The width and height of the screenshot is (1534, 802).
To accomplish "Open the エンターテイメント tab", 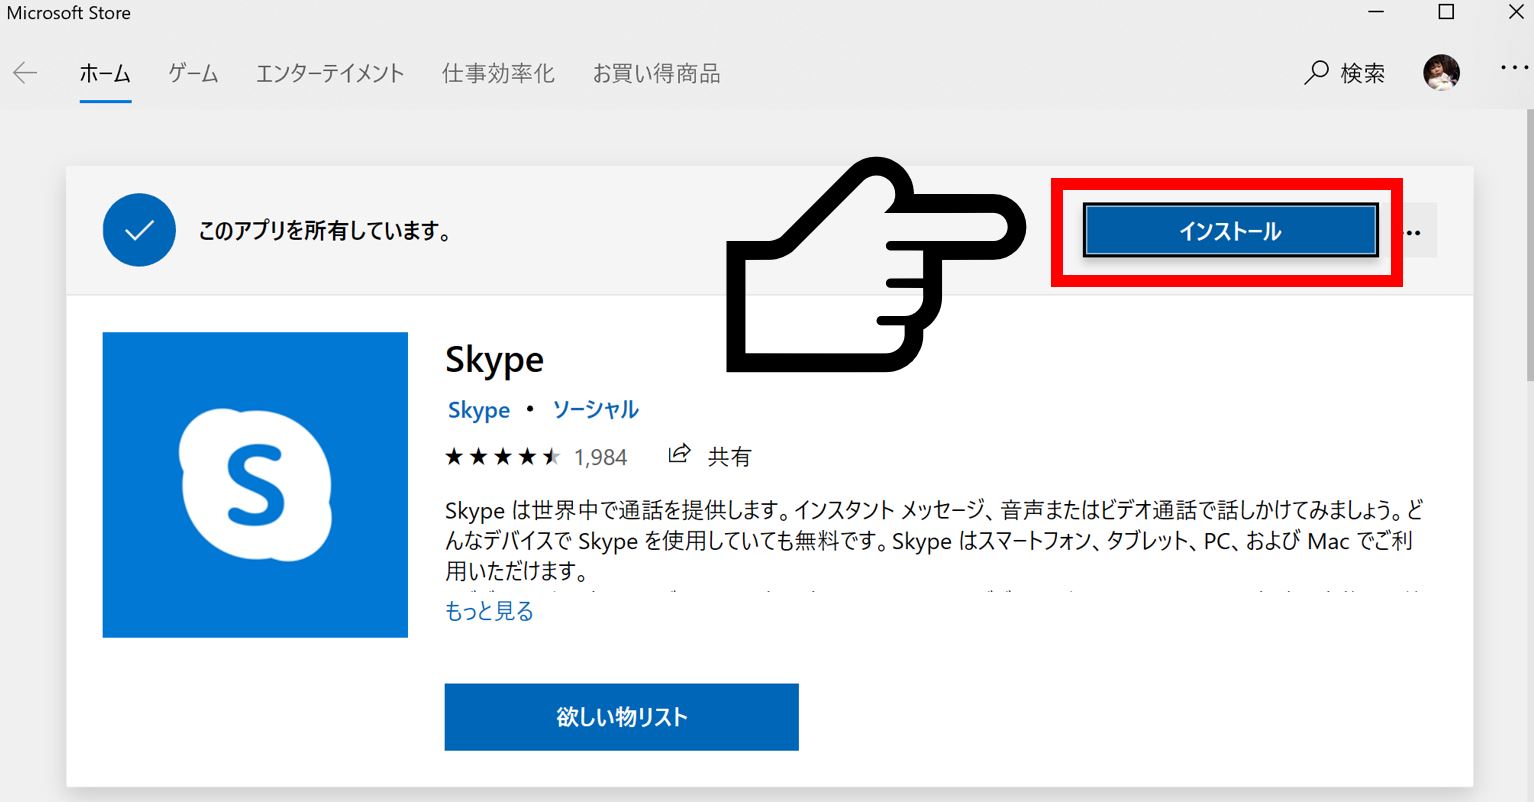I will pos(330,73).
